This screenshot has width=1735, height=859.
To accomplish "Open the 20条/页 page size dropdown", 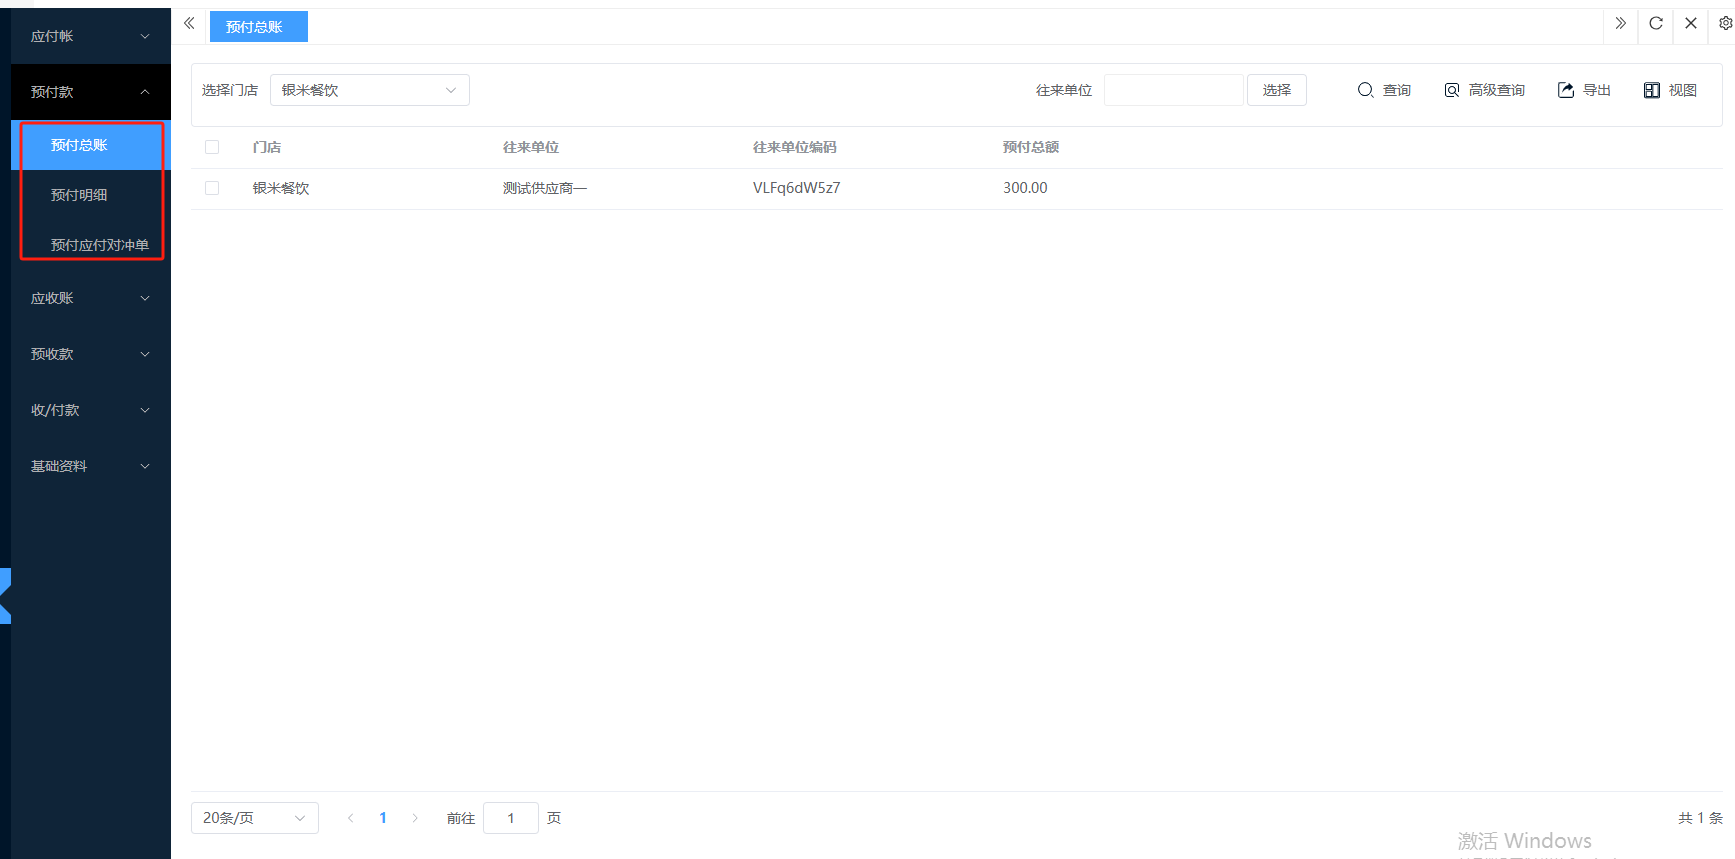I will (254, 818).
